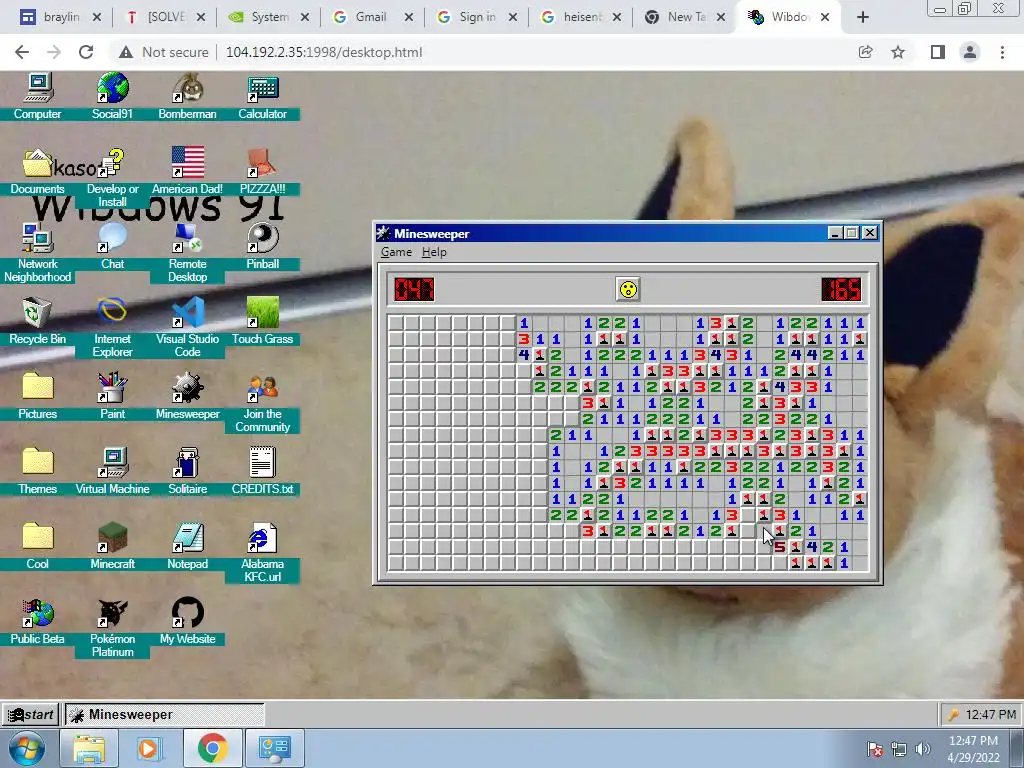Open File Explorer from host taskbar
This screenshot has width=1024, height=768.
[89, 748]
